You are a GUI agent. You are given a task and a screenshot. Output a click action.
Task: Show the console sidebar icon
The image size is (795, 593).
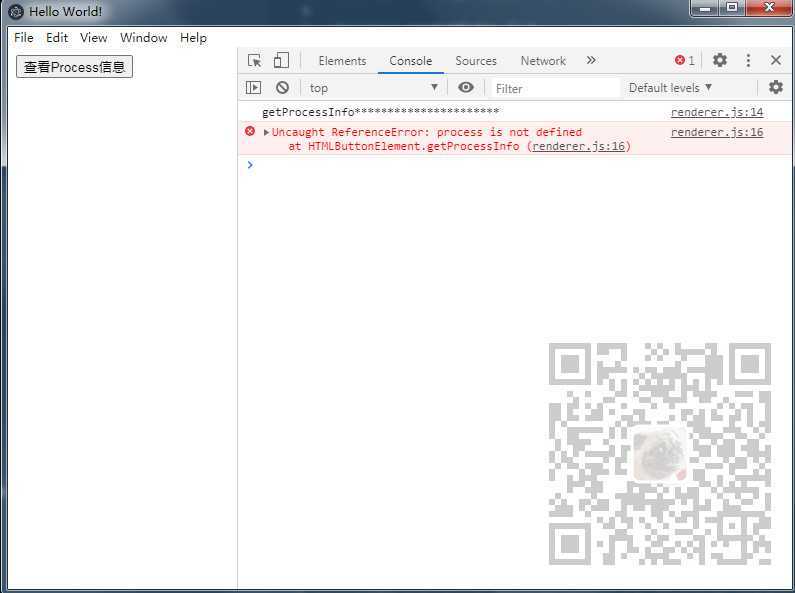coord(254,88)
